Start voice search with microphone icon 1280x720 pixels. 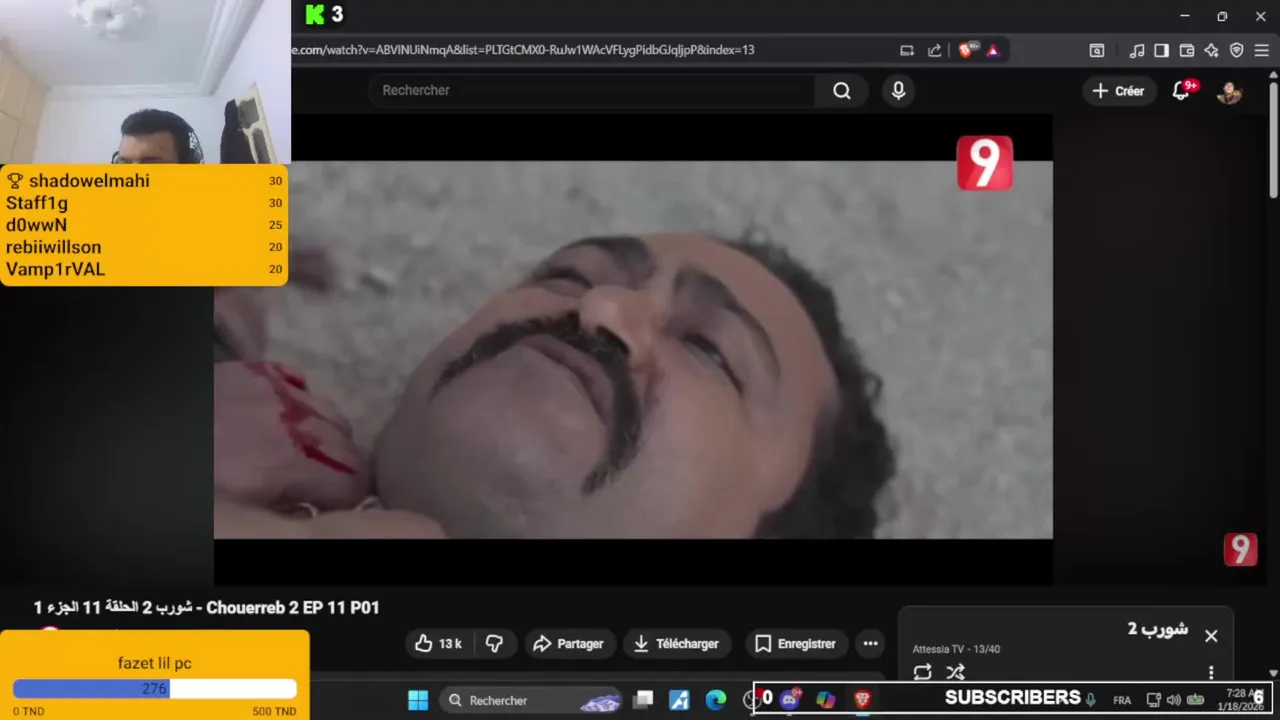898,91
